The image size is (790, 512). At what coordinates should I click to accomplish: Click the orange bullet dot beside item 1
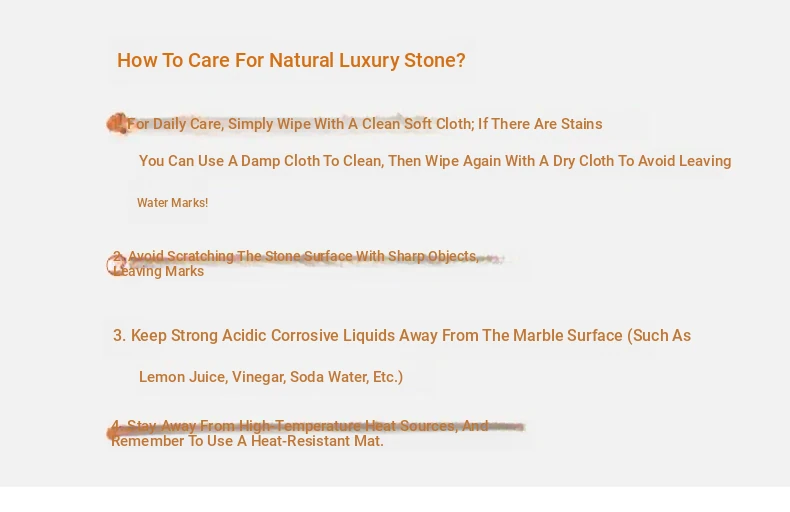coord(117,124)
